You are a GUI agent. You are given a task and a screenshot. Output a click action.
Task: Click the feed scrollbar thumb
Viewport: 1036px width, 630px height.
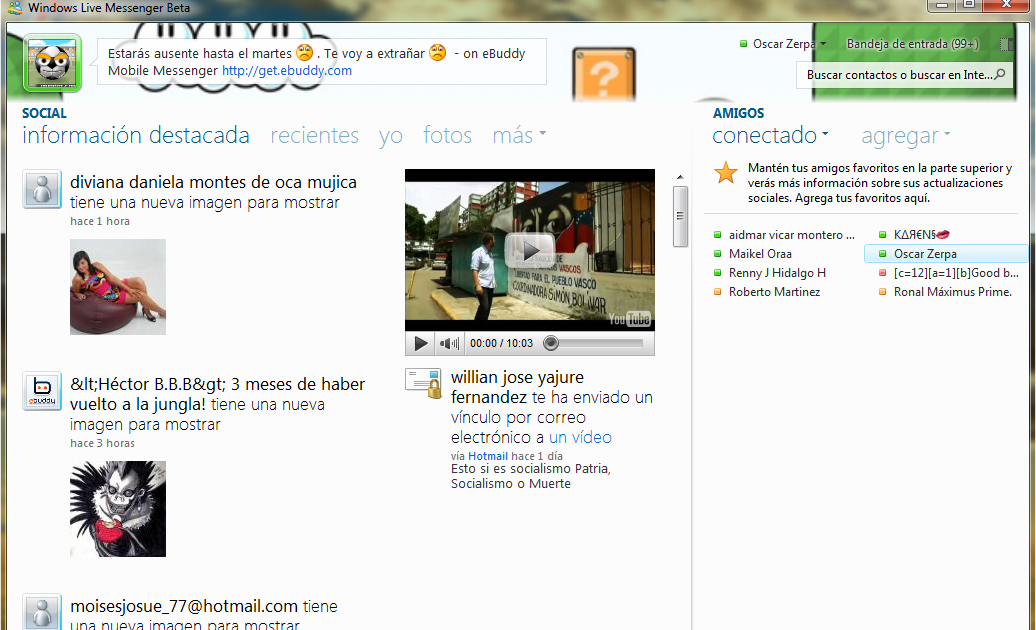680,216
